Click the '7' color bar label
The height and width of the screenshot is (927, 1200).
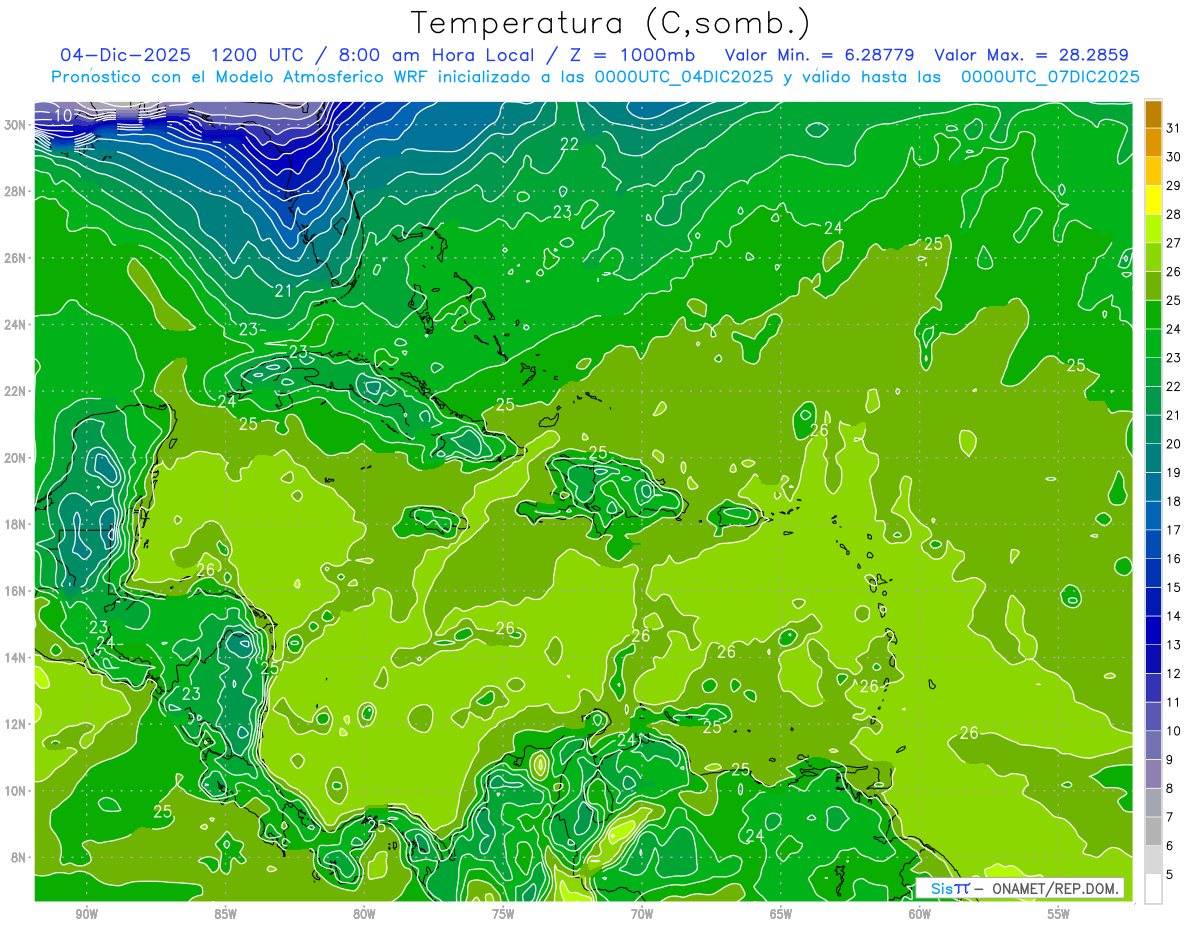(1170, 817)
